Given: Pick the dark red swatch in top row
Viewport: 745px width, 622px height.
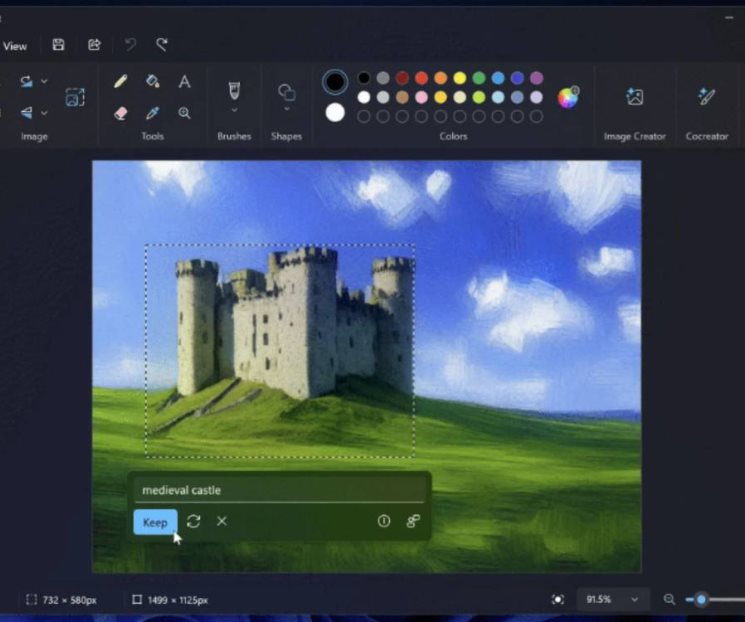Looking at the screenshot, I should click(x=402, y=78).
